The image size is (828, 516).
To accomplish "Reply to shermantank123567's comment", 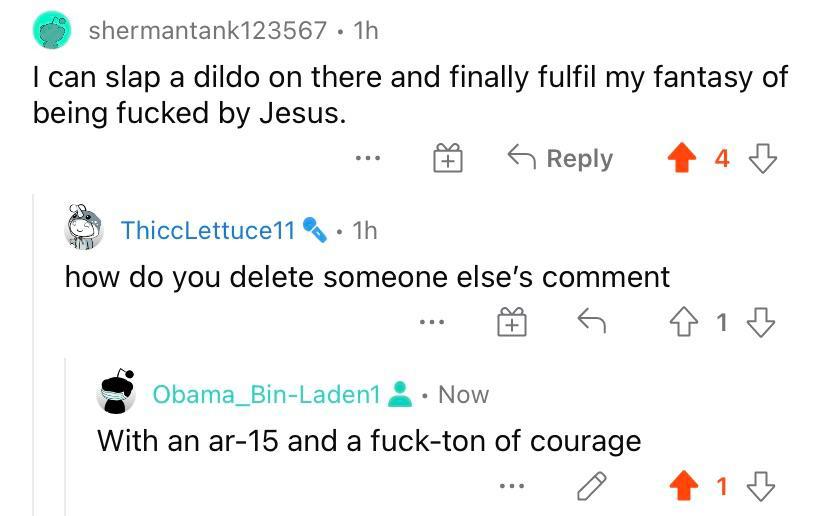I will [559, 158].
